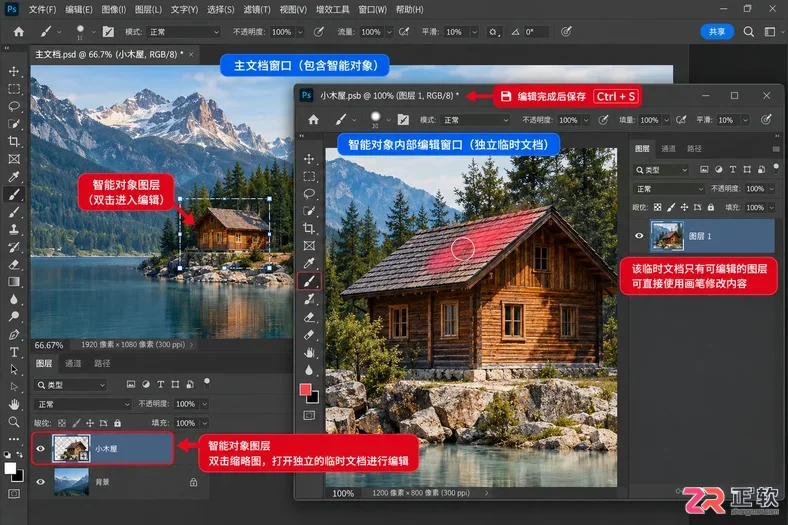Open opacity slider arrow in main options bar
This screenshot has height=525, width=788.
(x=300, y=32)
